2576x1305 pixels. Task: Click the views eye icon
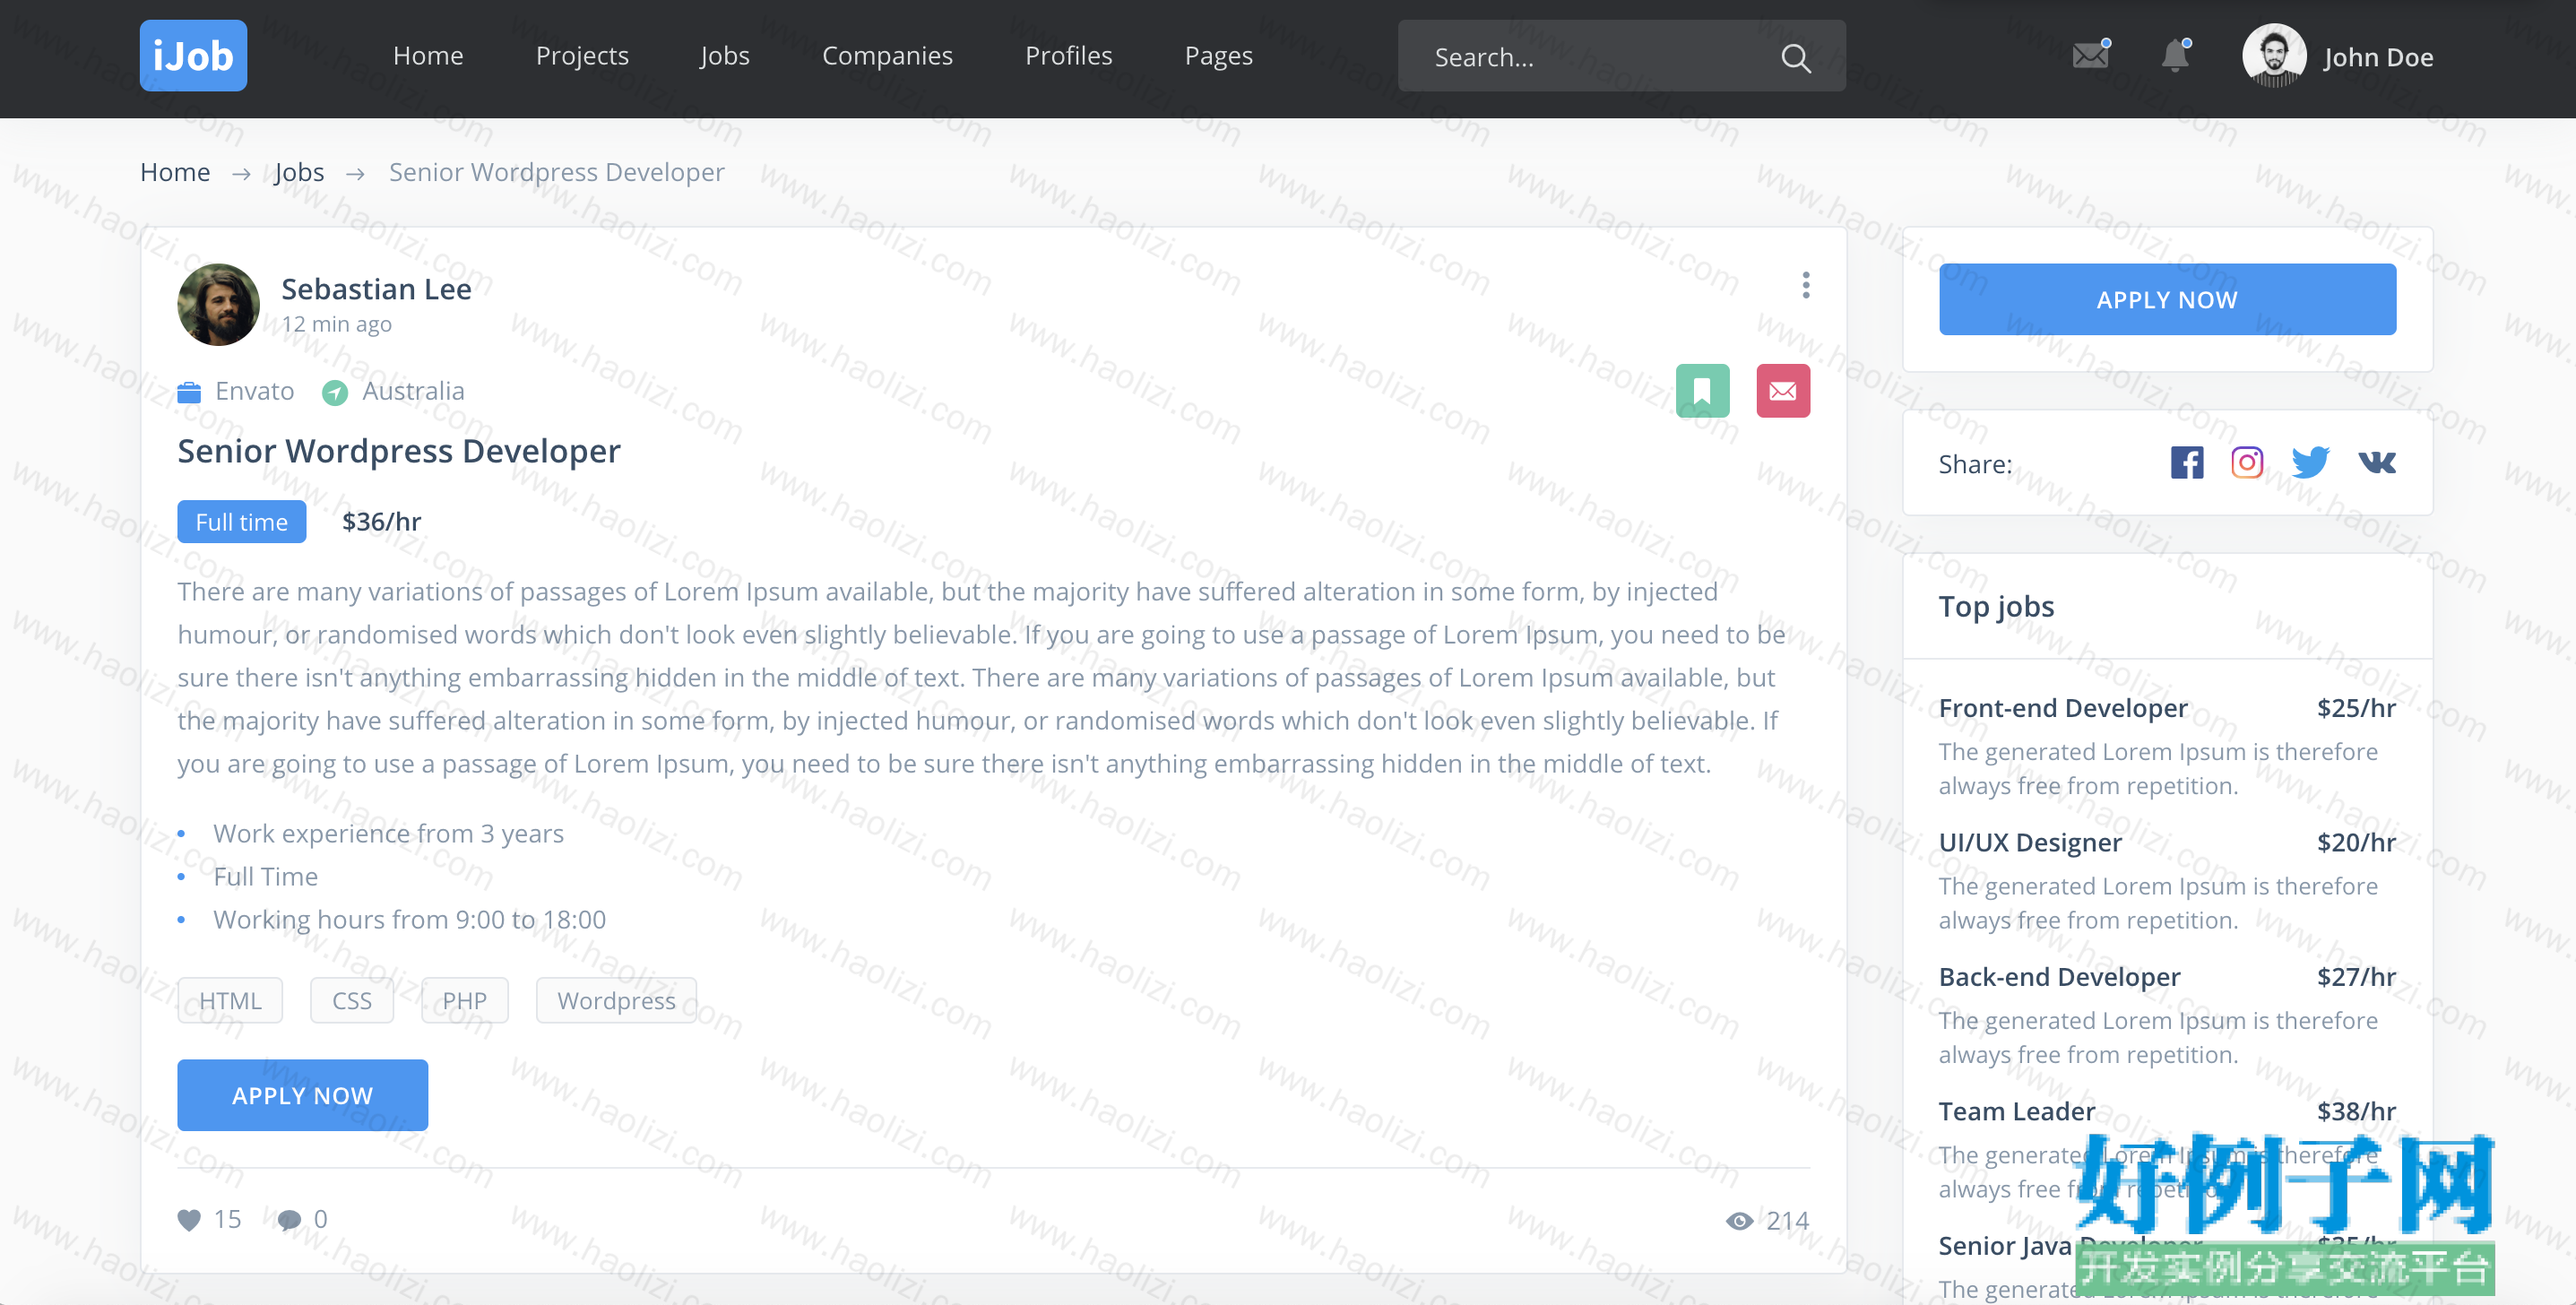[x=1739, y=1221]
